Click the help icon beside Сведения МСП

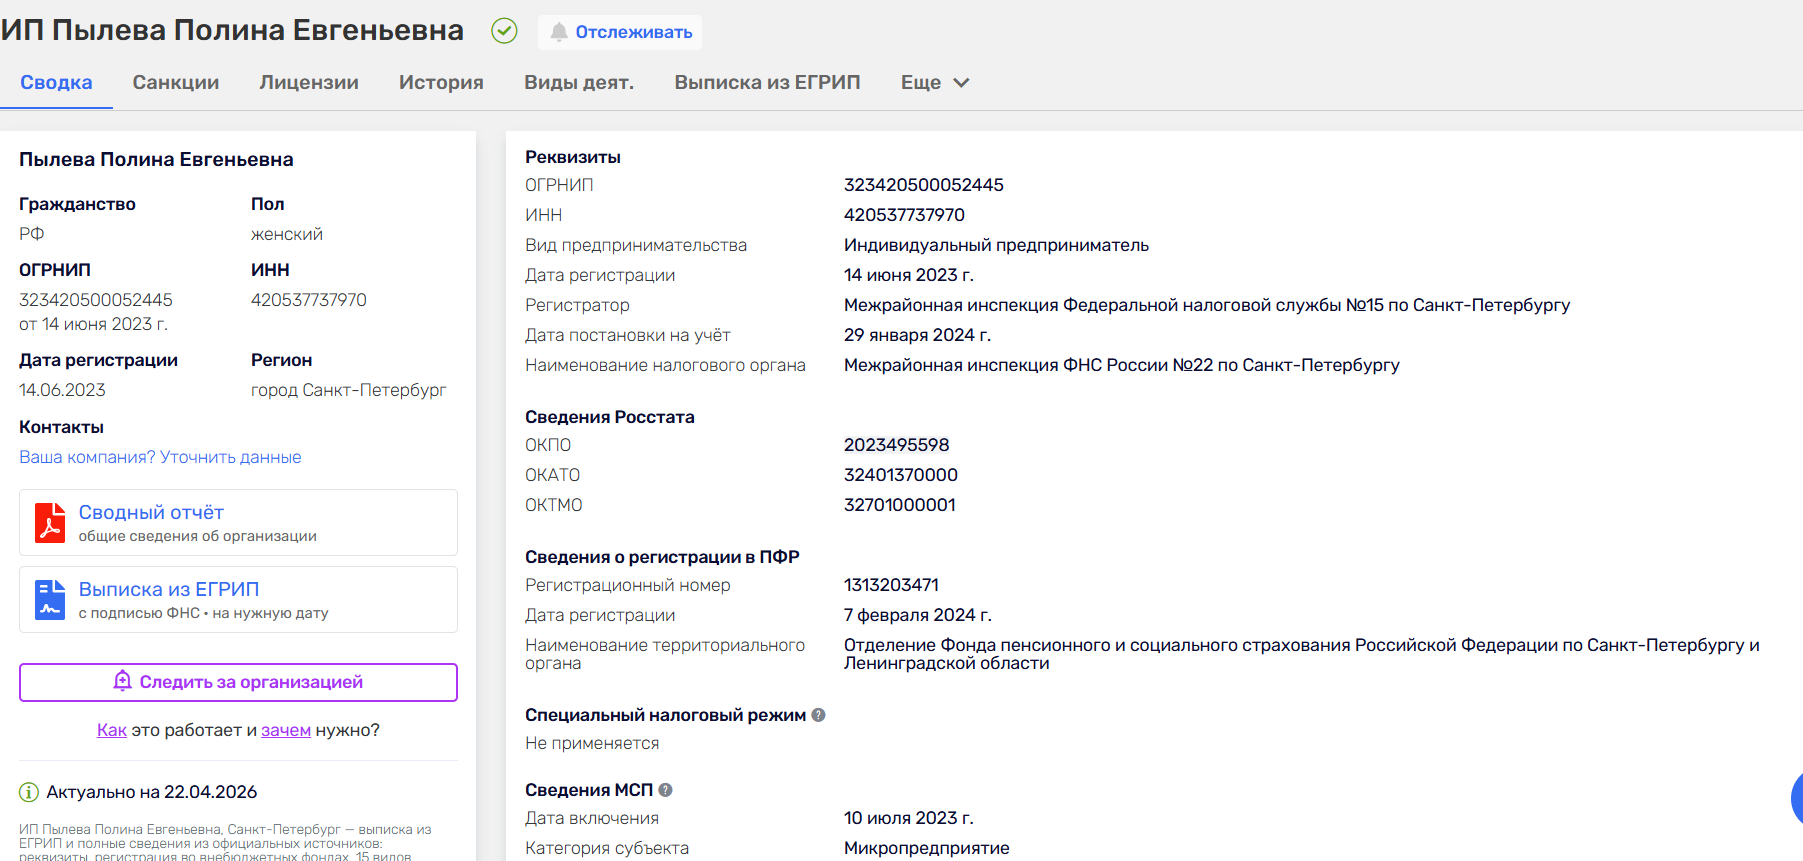click(666, 790)
